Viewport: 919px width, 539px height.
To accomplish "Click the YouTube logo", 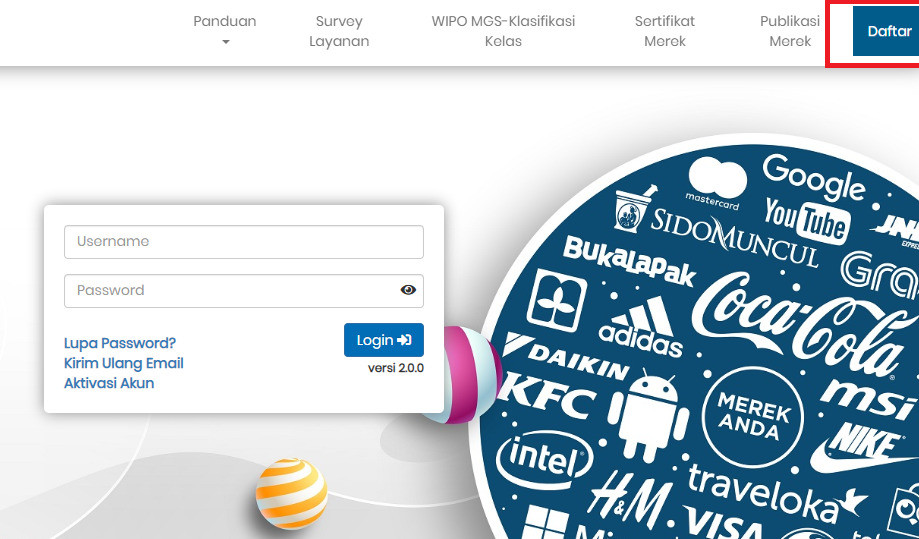I will (807, 220).
